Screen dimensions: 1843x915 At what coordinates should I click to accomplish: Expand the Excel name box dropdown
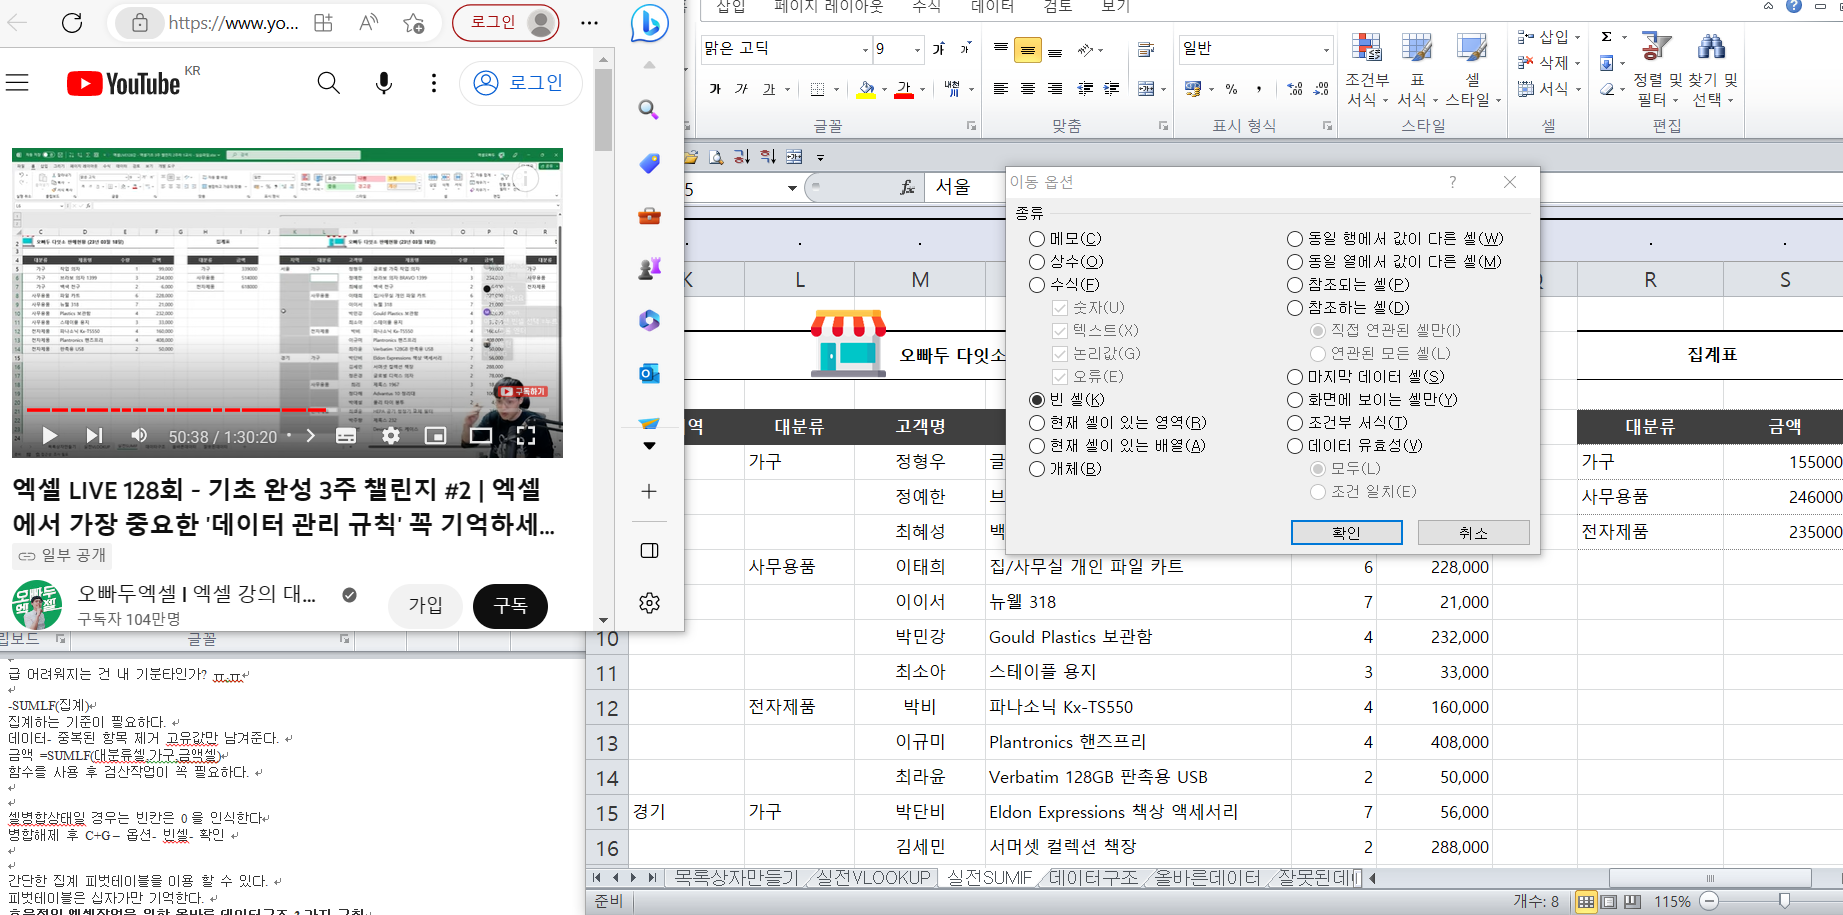coord(792,188)
